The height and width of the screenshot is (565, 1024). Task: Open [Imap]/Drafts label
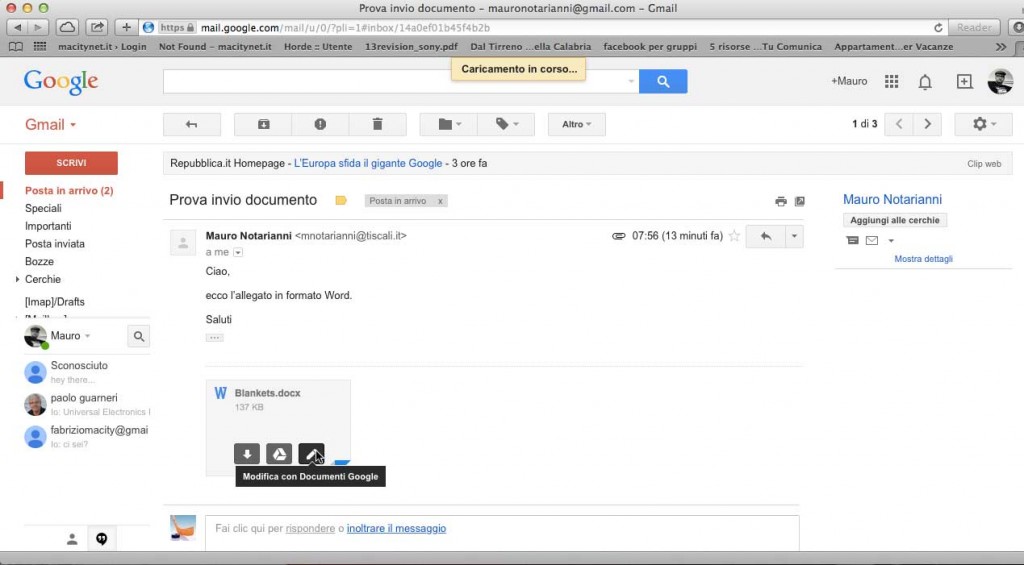(x=55, y=302)
